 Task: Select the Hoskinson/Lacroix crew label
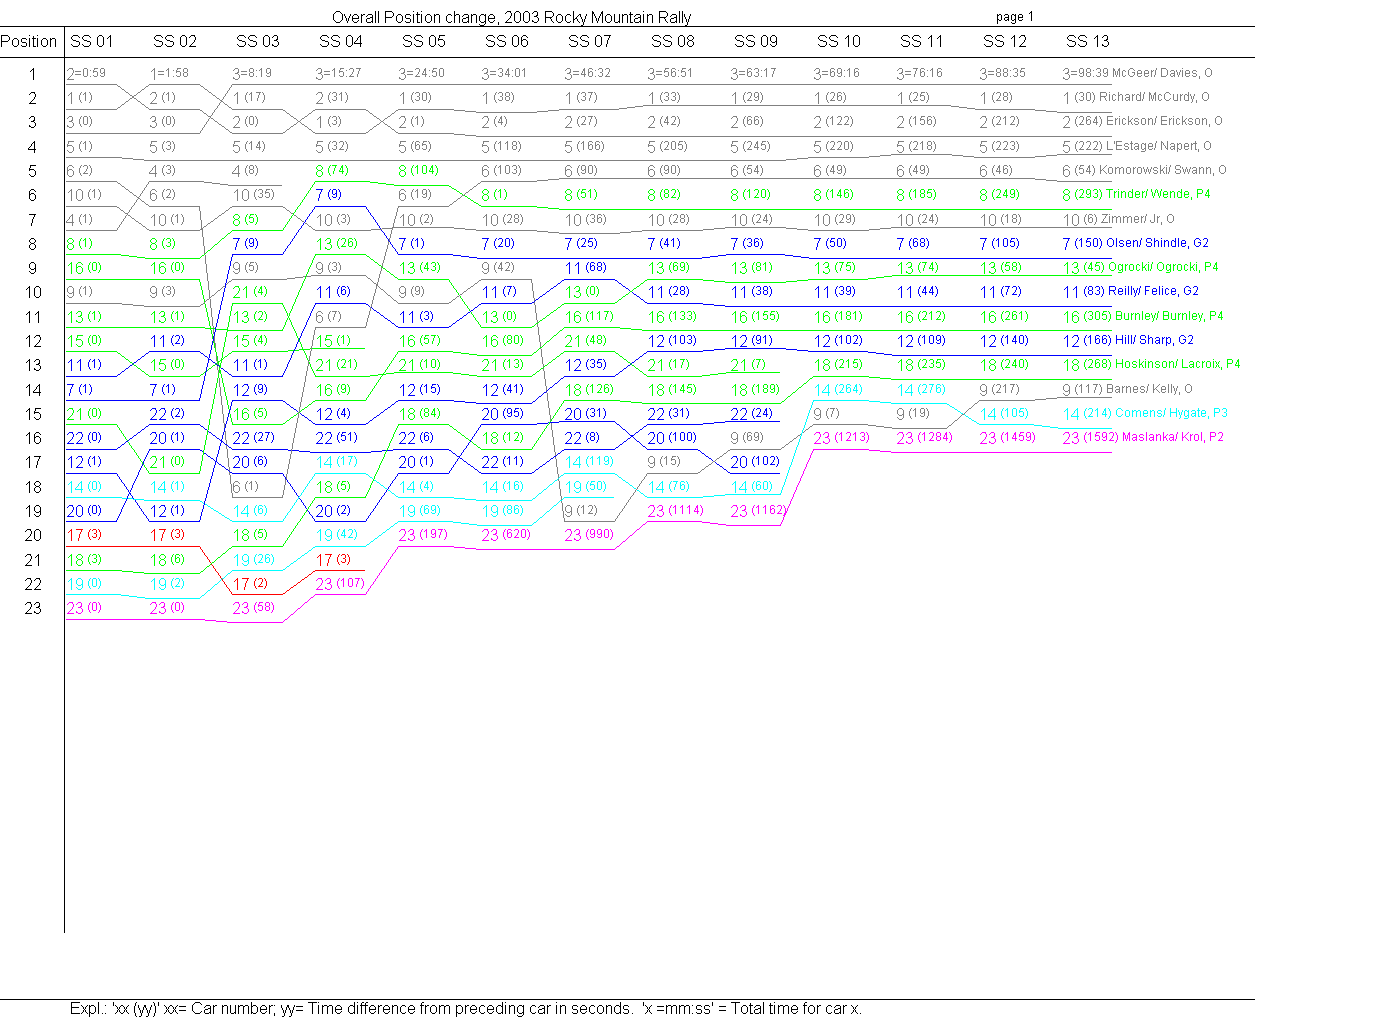pyautogui.click(x=1177, y=364)
